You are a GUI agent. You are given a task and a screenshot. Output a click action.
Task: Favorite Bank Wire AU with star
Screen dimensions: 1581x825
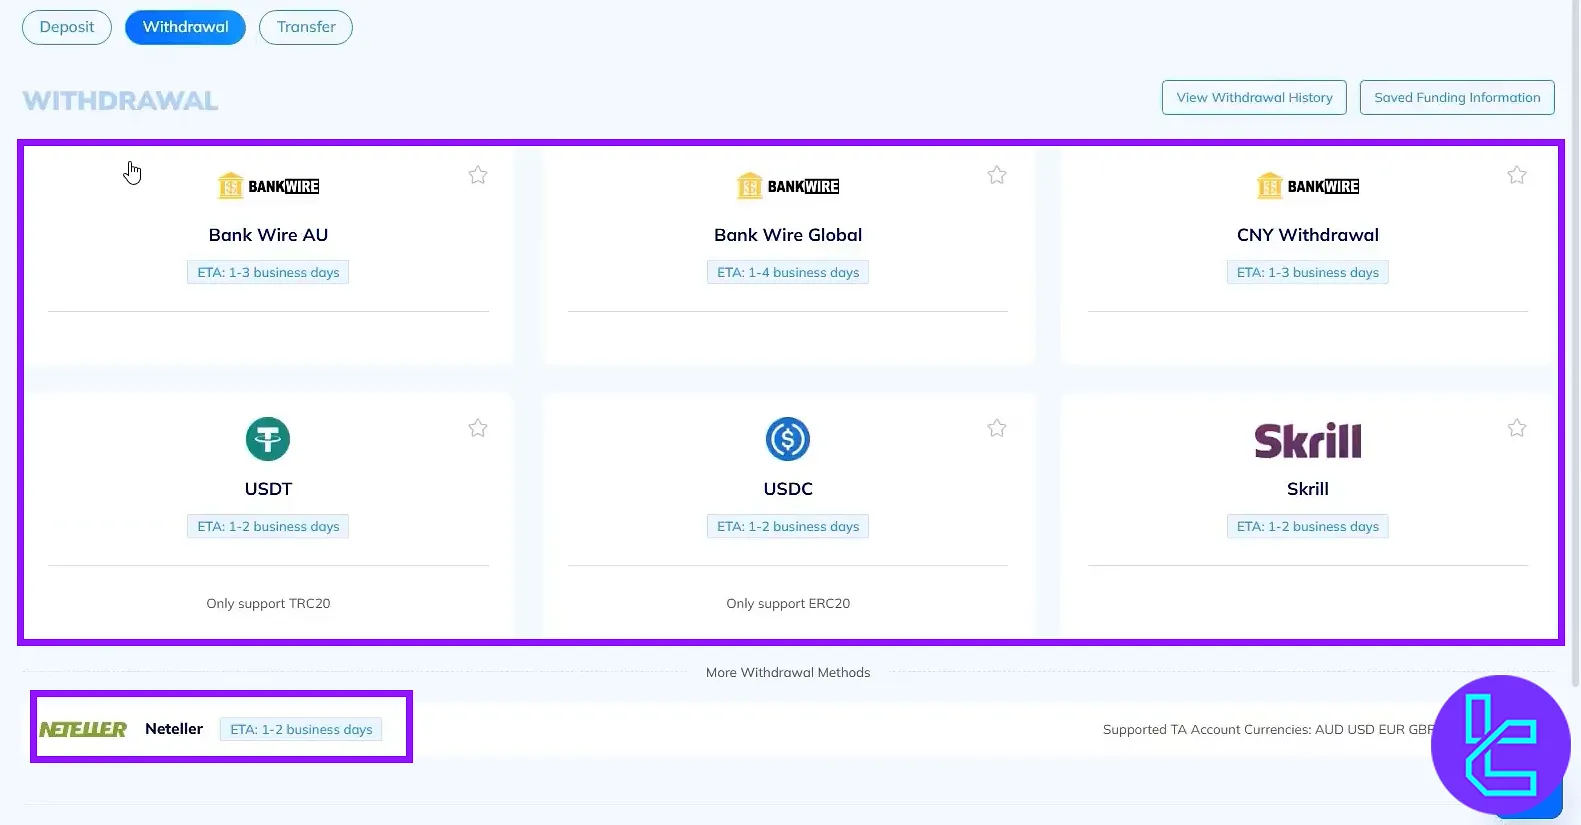click(x=478, y=175)
